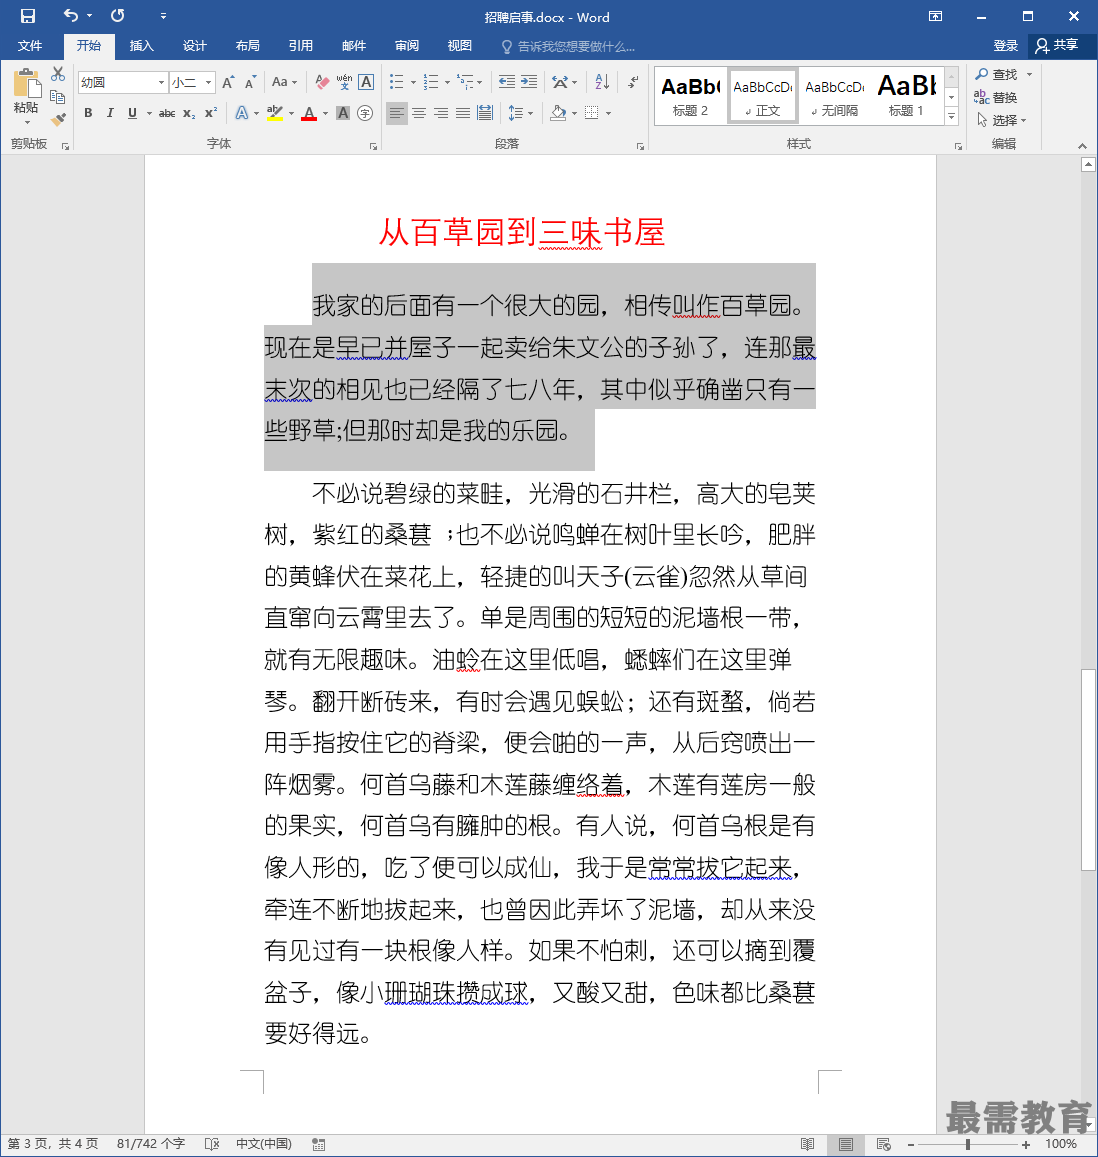Align the paragraph to the right
This screenshot has height=1157, width=1098.
coord(441,113)
